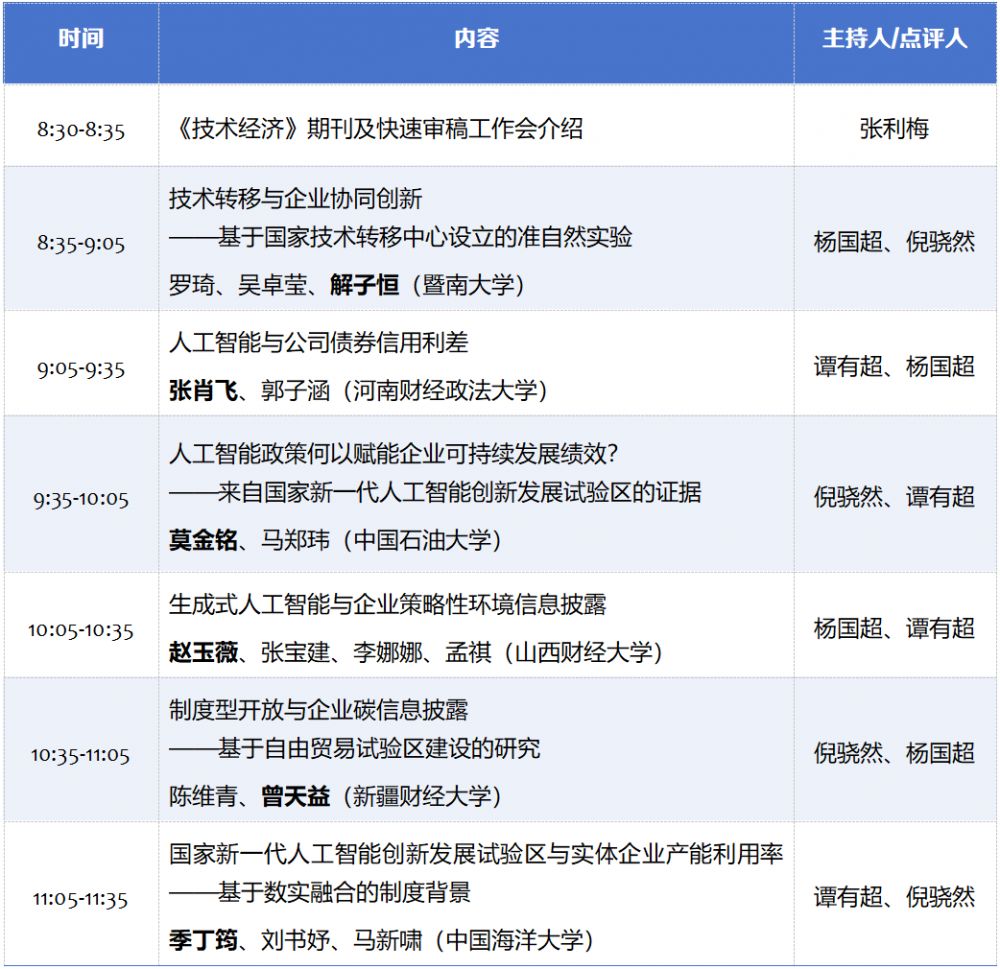Click authors line 张肖飞、郭子涵（河南财经政法大学）
Screen dimensions: 1000x969
tap(359, 390)
